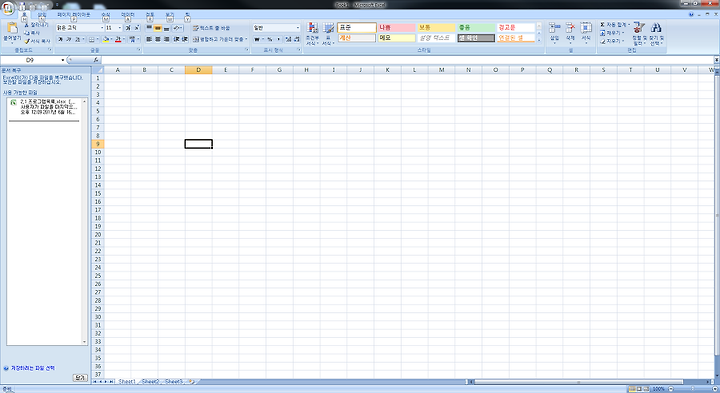Open Sort and Filter menu
The width and height of the screenshot is (720, 393).
click(639, 34)
